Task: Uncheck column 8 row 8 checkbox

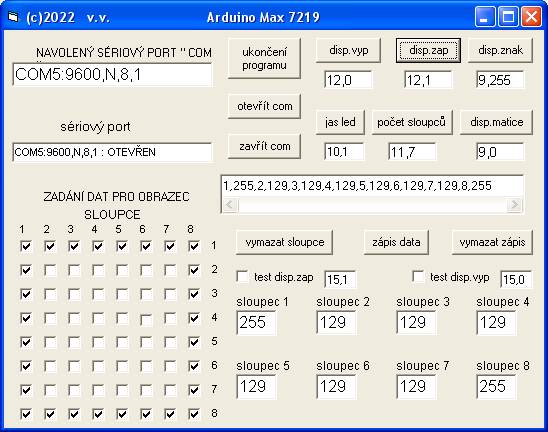Action: 194,414
